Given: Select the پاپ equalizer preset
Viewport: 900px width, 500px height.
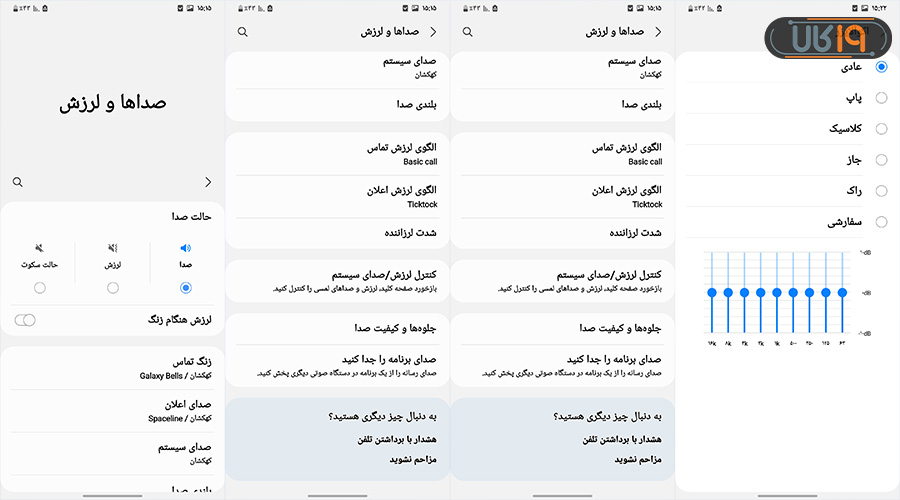Looking at the screenshot, I should click(x=881, y=98).
